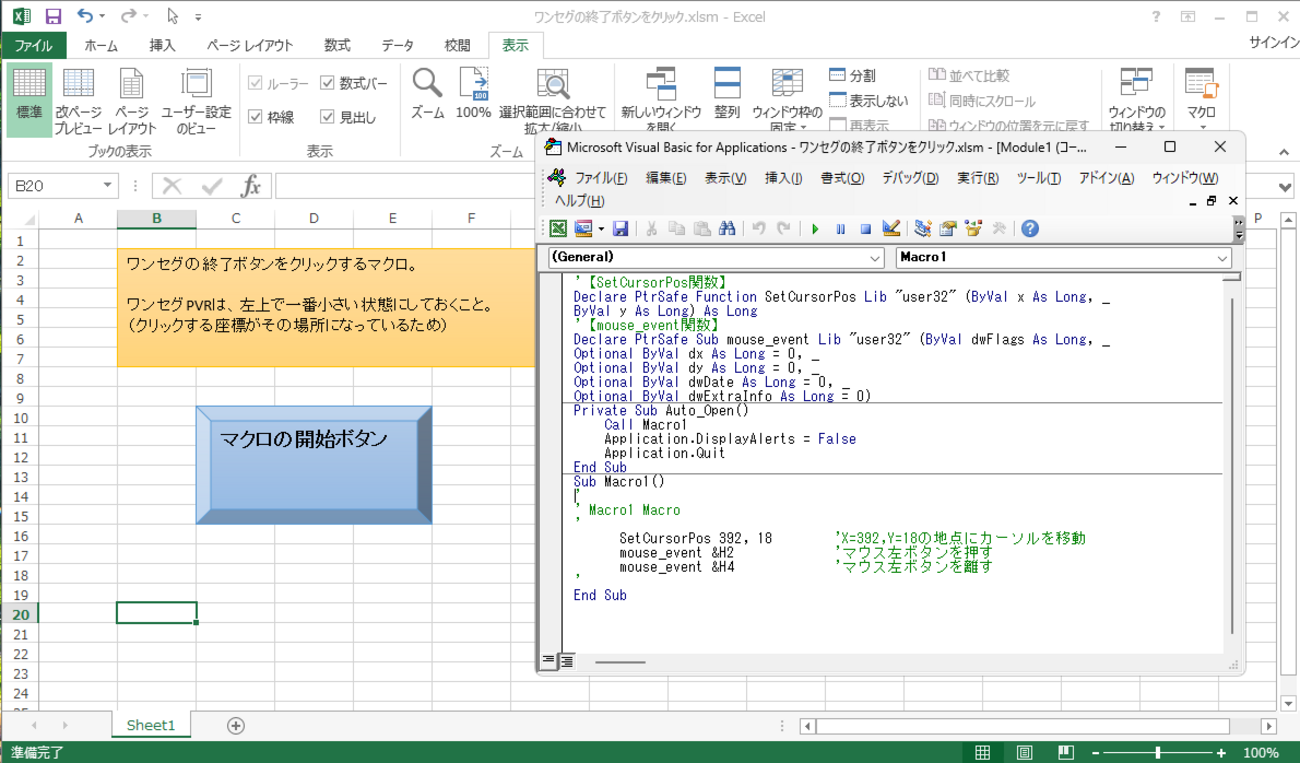
Task: Click the ズーム magnifier icon in ribbon
Action: (428, 84)
